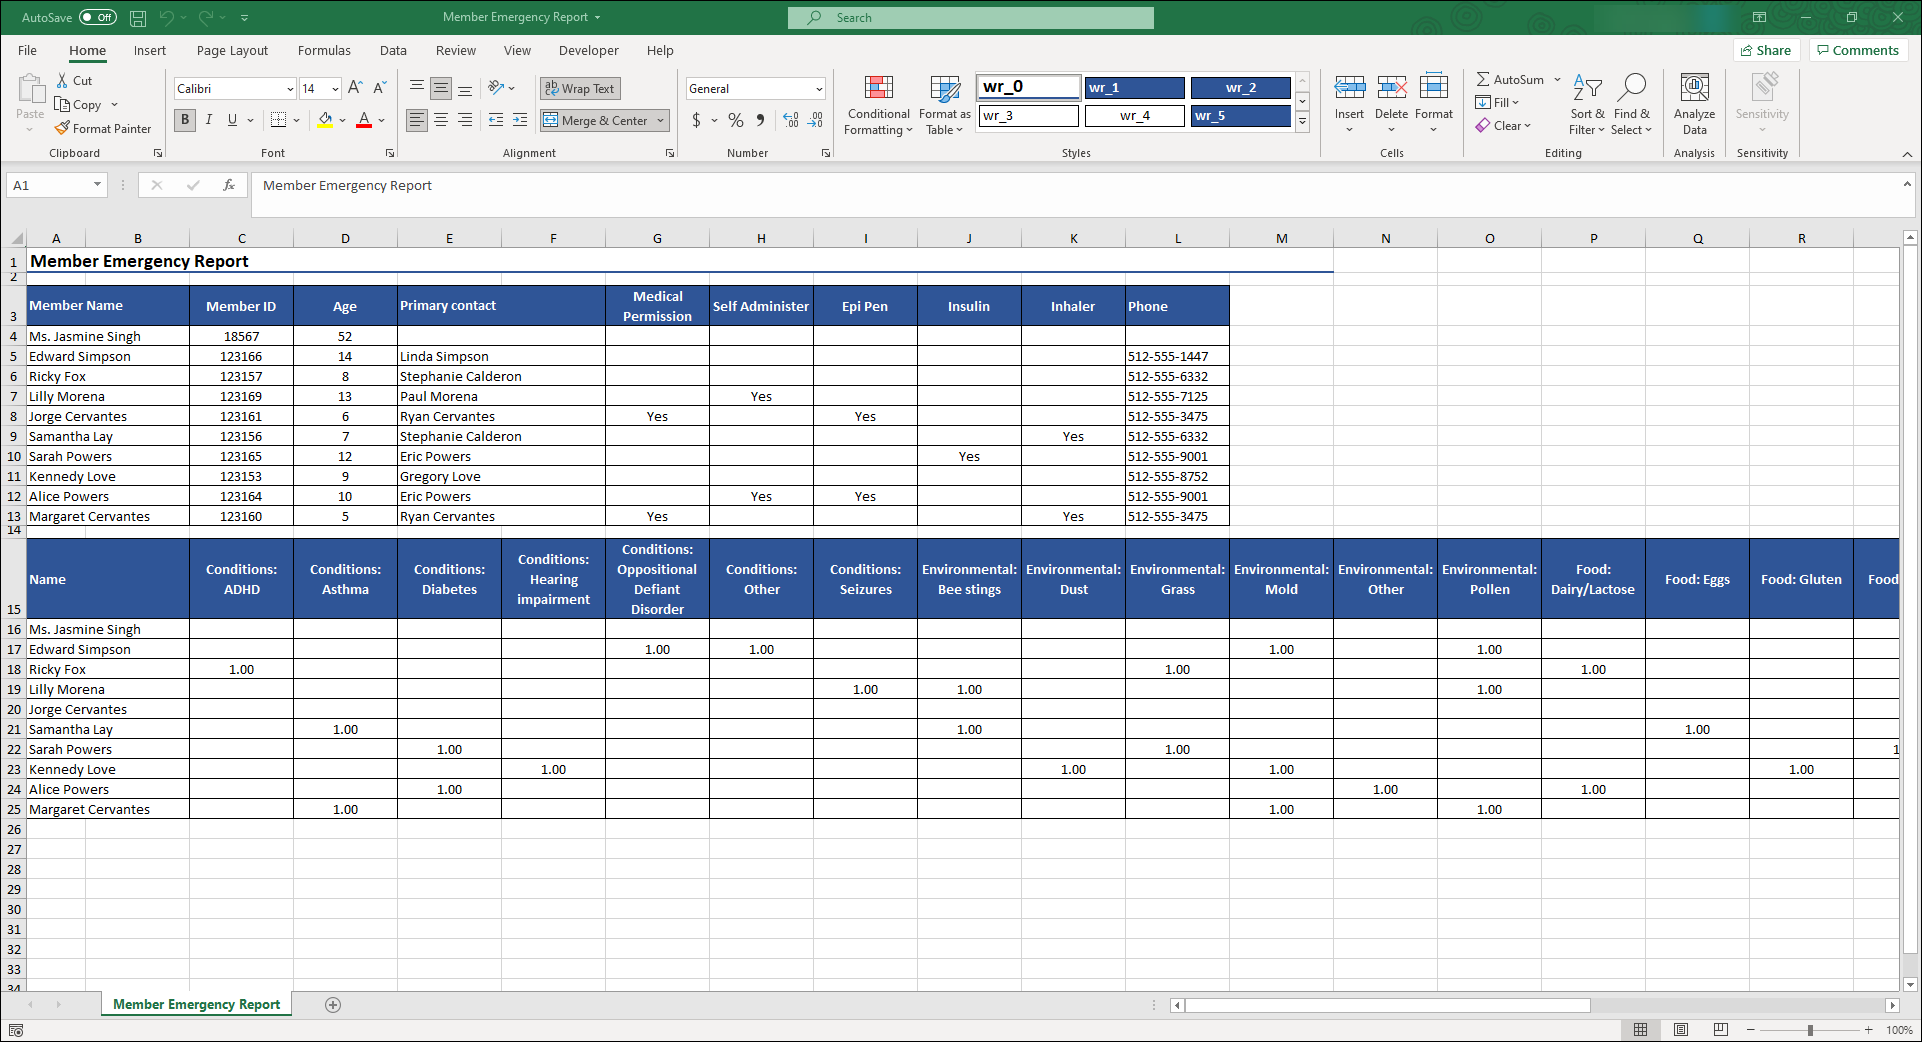Open Conditional Formatting menu
Viewport: 1922px width, 1042px height.
tap(878, 105)
